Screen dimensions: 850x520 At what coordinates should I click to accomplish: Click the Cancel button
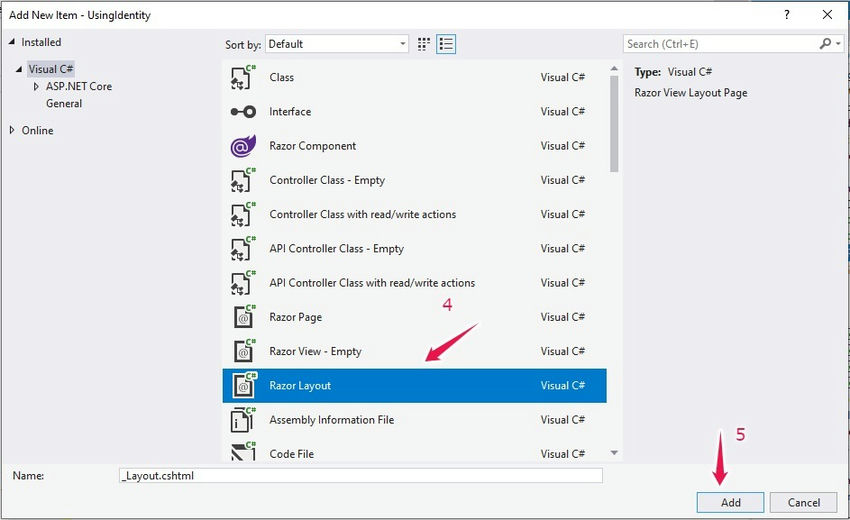click(803, 502)
